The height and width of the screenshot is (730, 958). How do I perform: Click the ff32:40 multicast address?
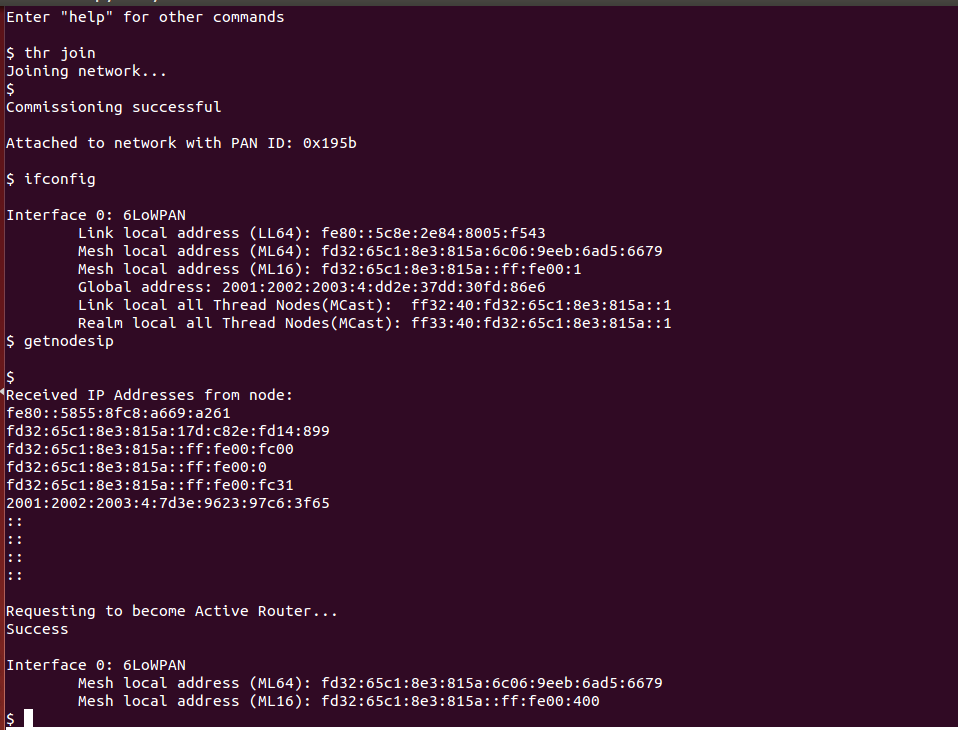tap(541, 305)
